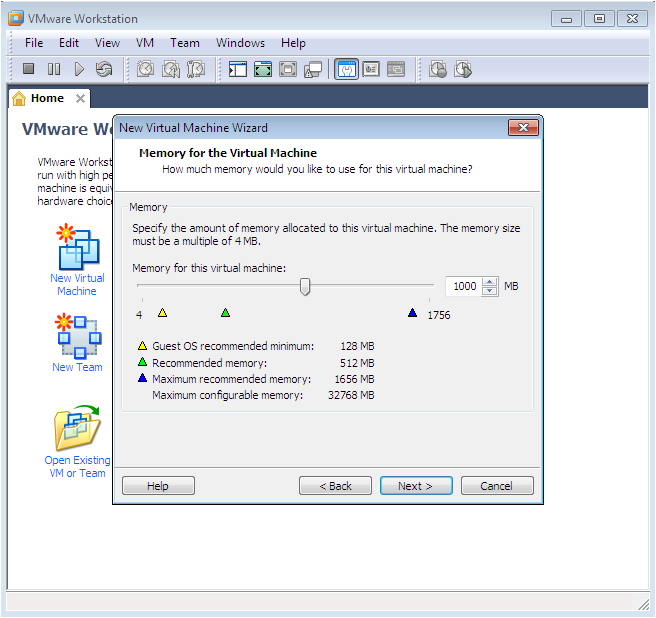Click the wizard Help button
Image resolution: width=656 pixels, height=618 pixels.
(x=158, y=485)
